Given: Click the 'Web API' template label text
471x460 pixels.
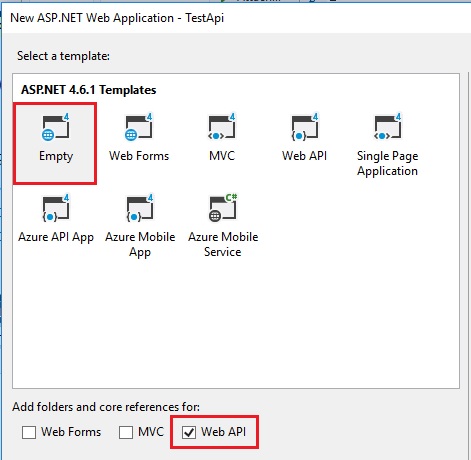Looking at the screenshot, I should point(304,156).
